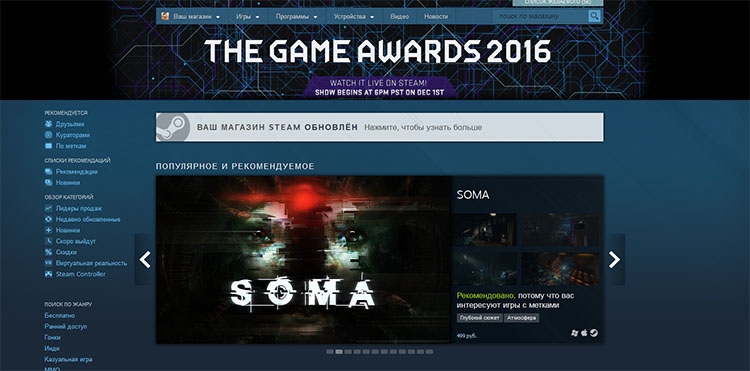The image size is (750, 371).
Task: Select Казуальная игра genre link
Action: (68, 360)
